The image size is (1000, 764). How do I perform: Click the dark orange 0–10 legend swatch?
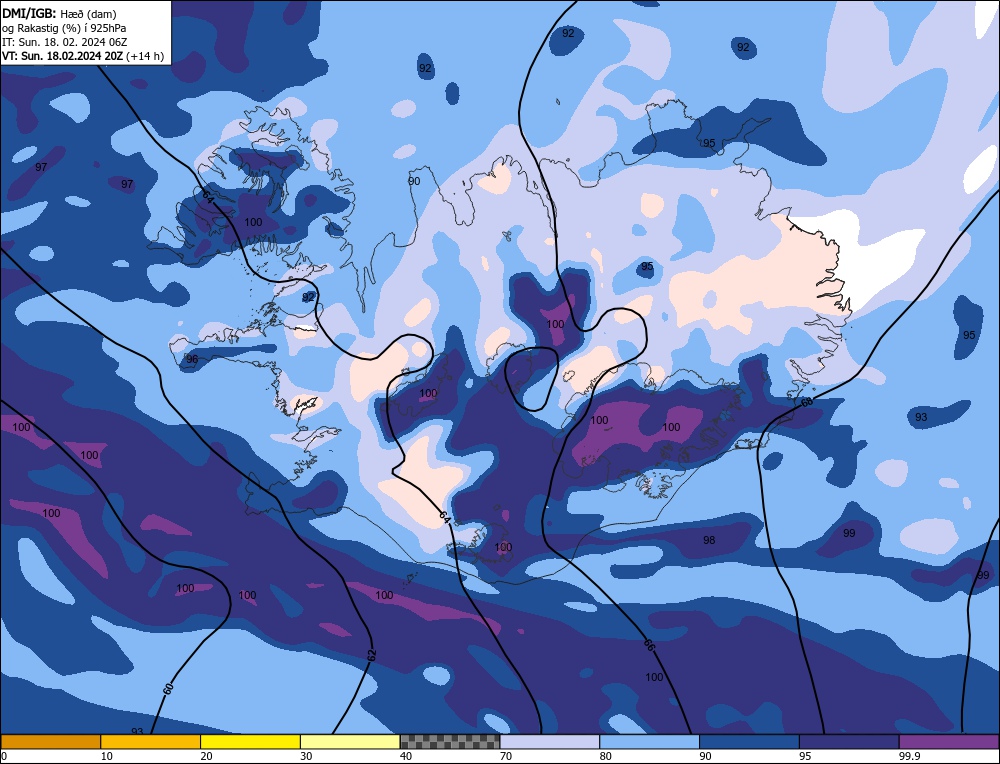(x=50, y=741)
